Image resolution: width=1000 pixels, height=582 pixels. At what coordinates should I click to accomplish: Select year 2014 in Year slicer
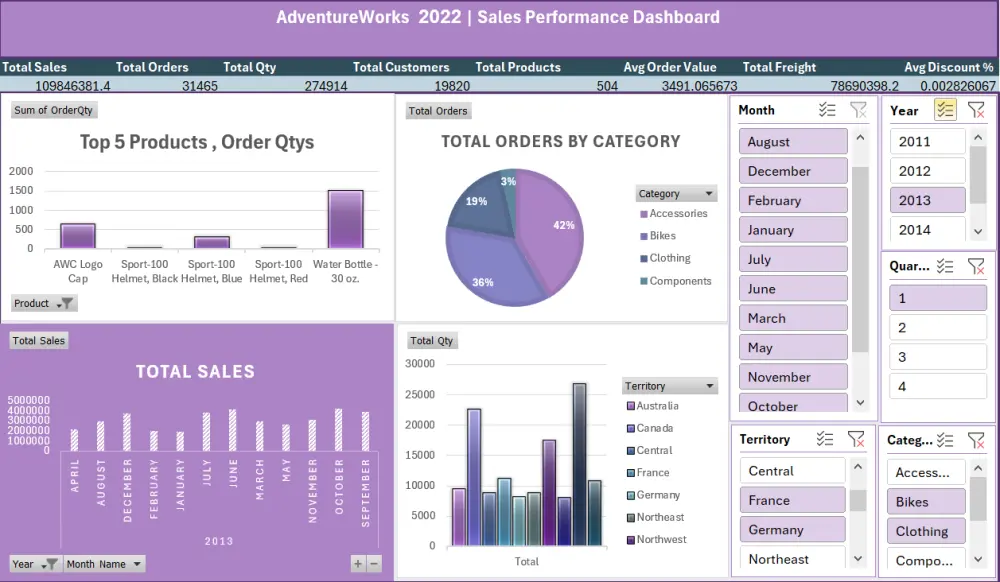(x=927, y=229)
